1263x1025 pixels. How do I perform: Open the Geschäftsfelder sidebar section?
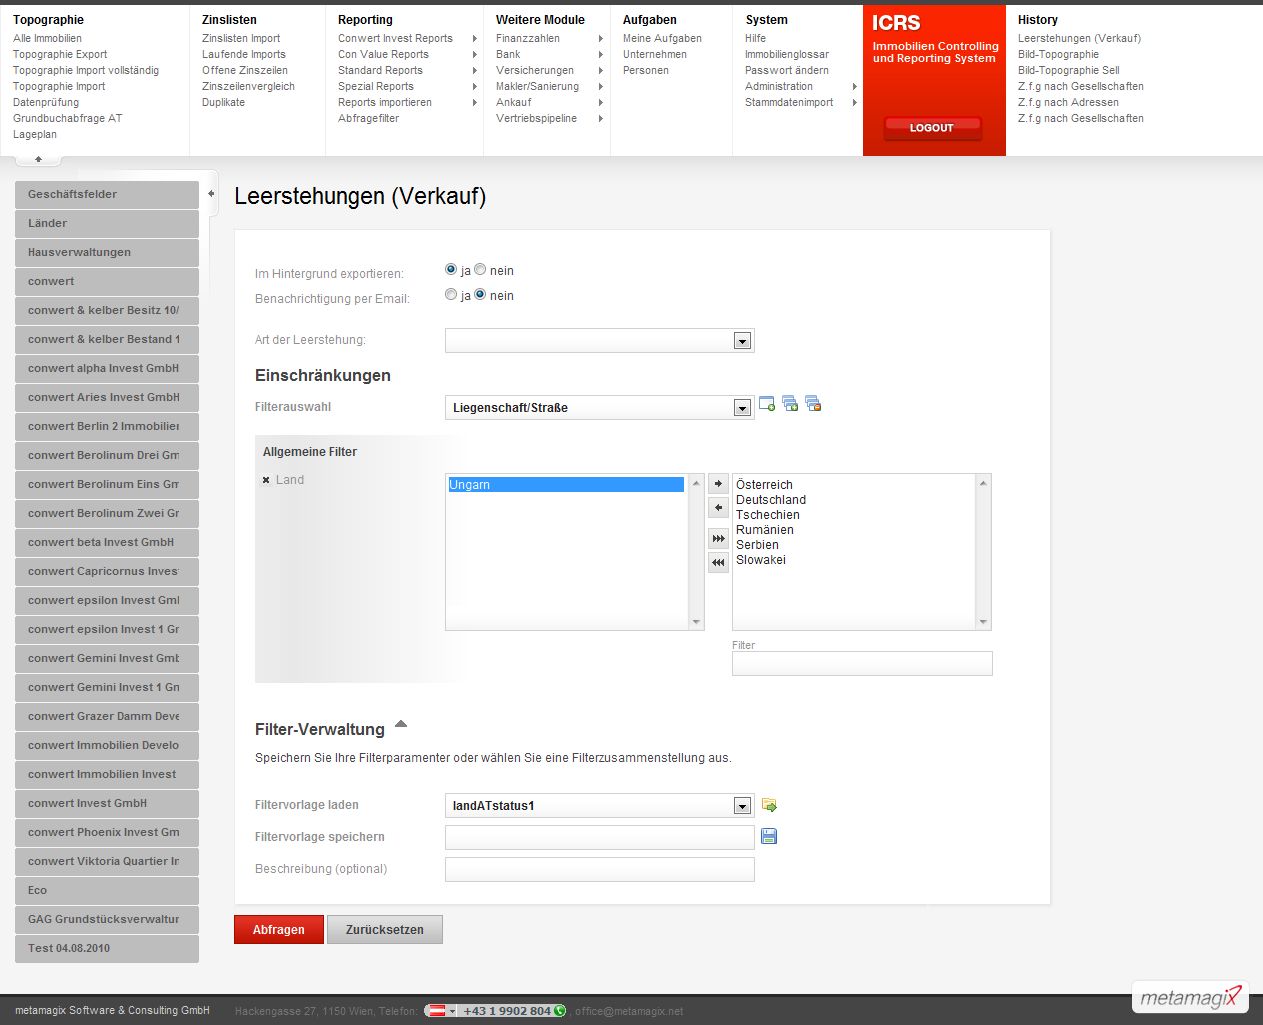(107, 194)
